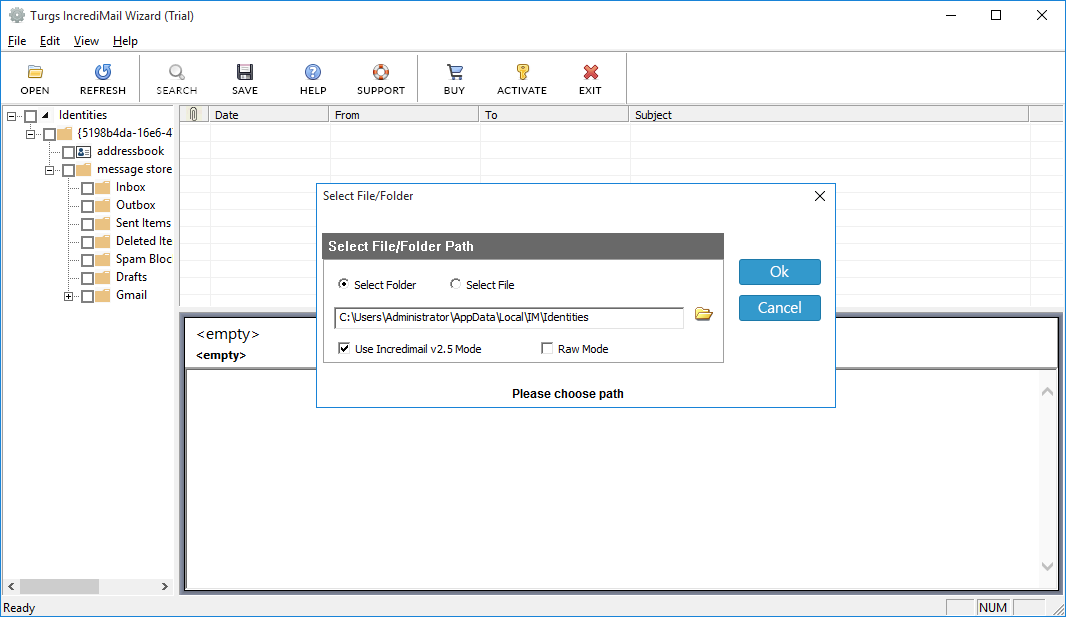This screenshot has height=617, width=1066.
Task: Click the addressbook contact card icon
Action: click(84, 152)
